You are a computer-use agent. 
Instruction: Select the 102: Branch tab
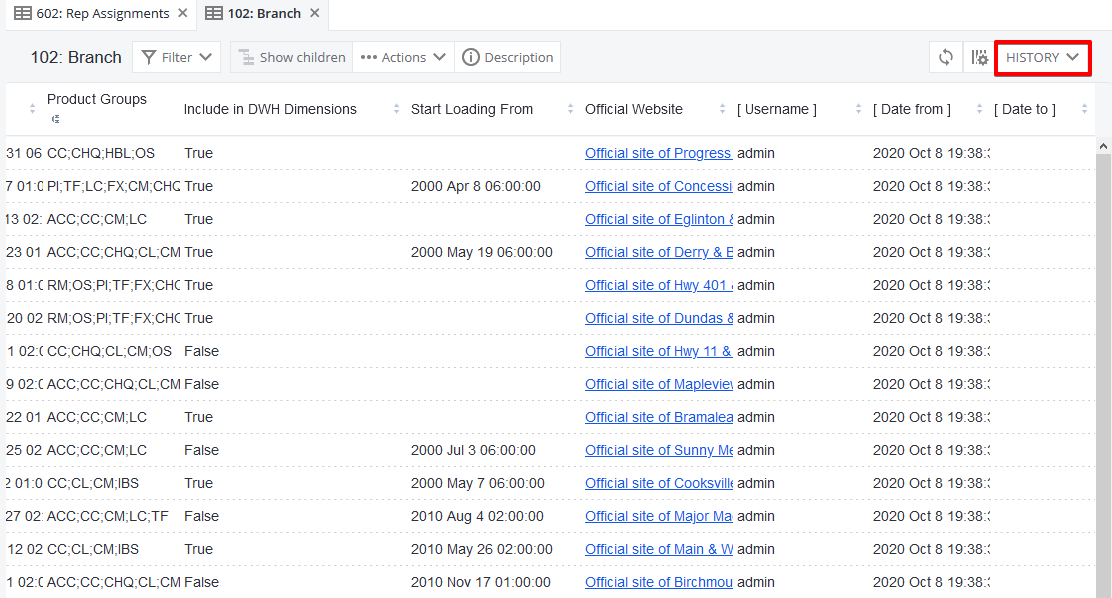point(254,13)
